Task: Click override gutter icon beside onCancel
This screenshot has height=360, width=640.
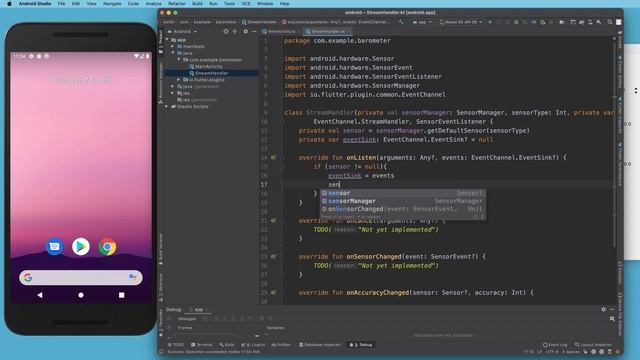Action: coord(273,220)
